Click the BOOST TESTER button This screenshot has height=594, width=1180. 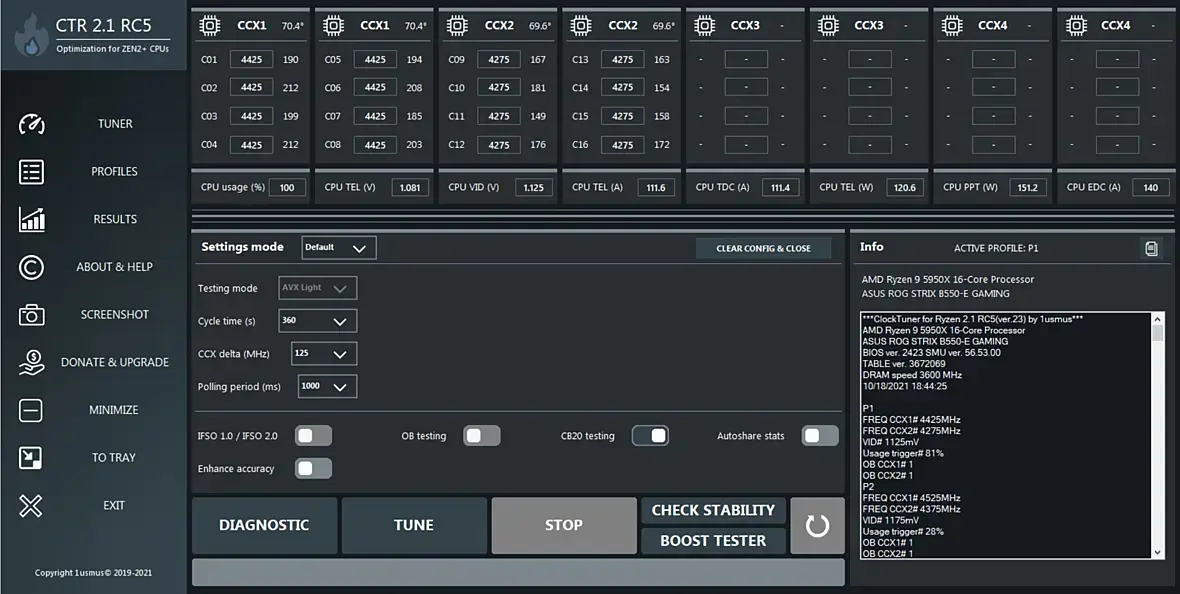tap(713, 541)
